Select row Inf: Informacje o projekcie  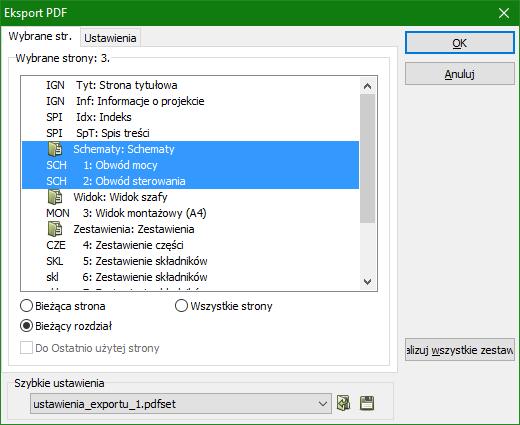click(x=190, y=101)
